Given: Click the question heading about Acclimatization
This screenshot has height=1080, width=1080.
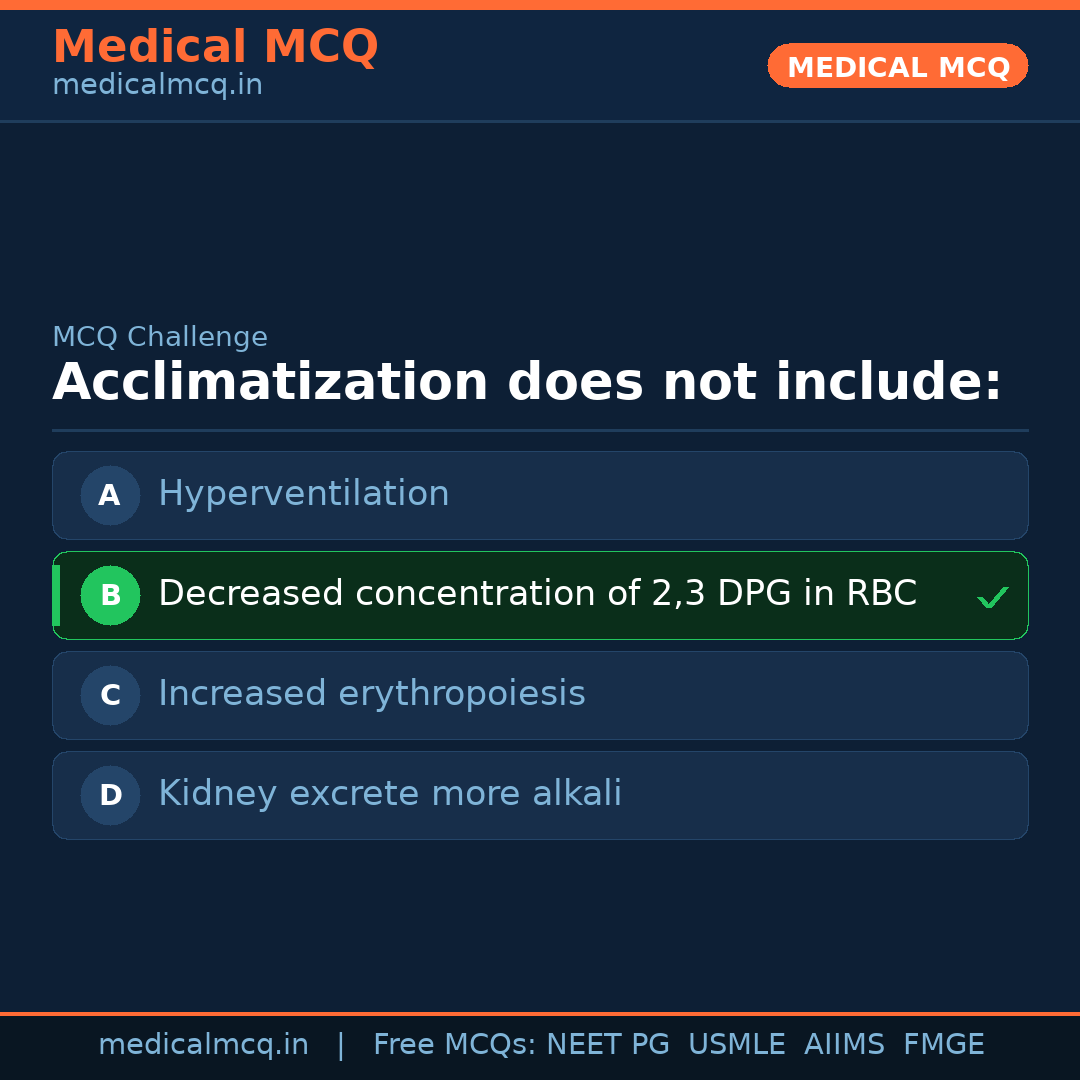Looking at the screenshot, I should (527, 383).
